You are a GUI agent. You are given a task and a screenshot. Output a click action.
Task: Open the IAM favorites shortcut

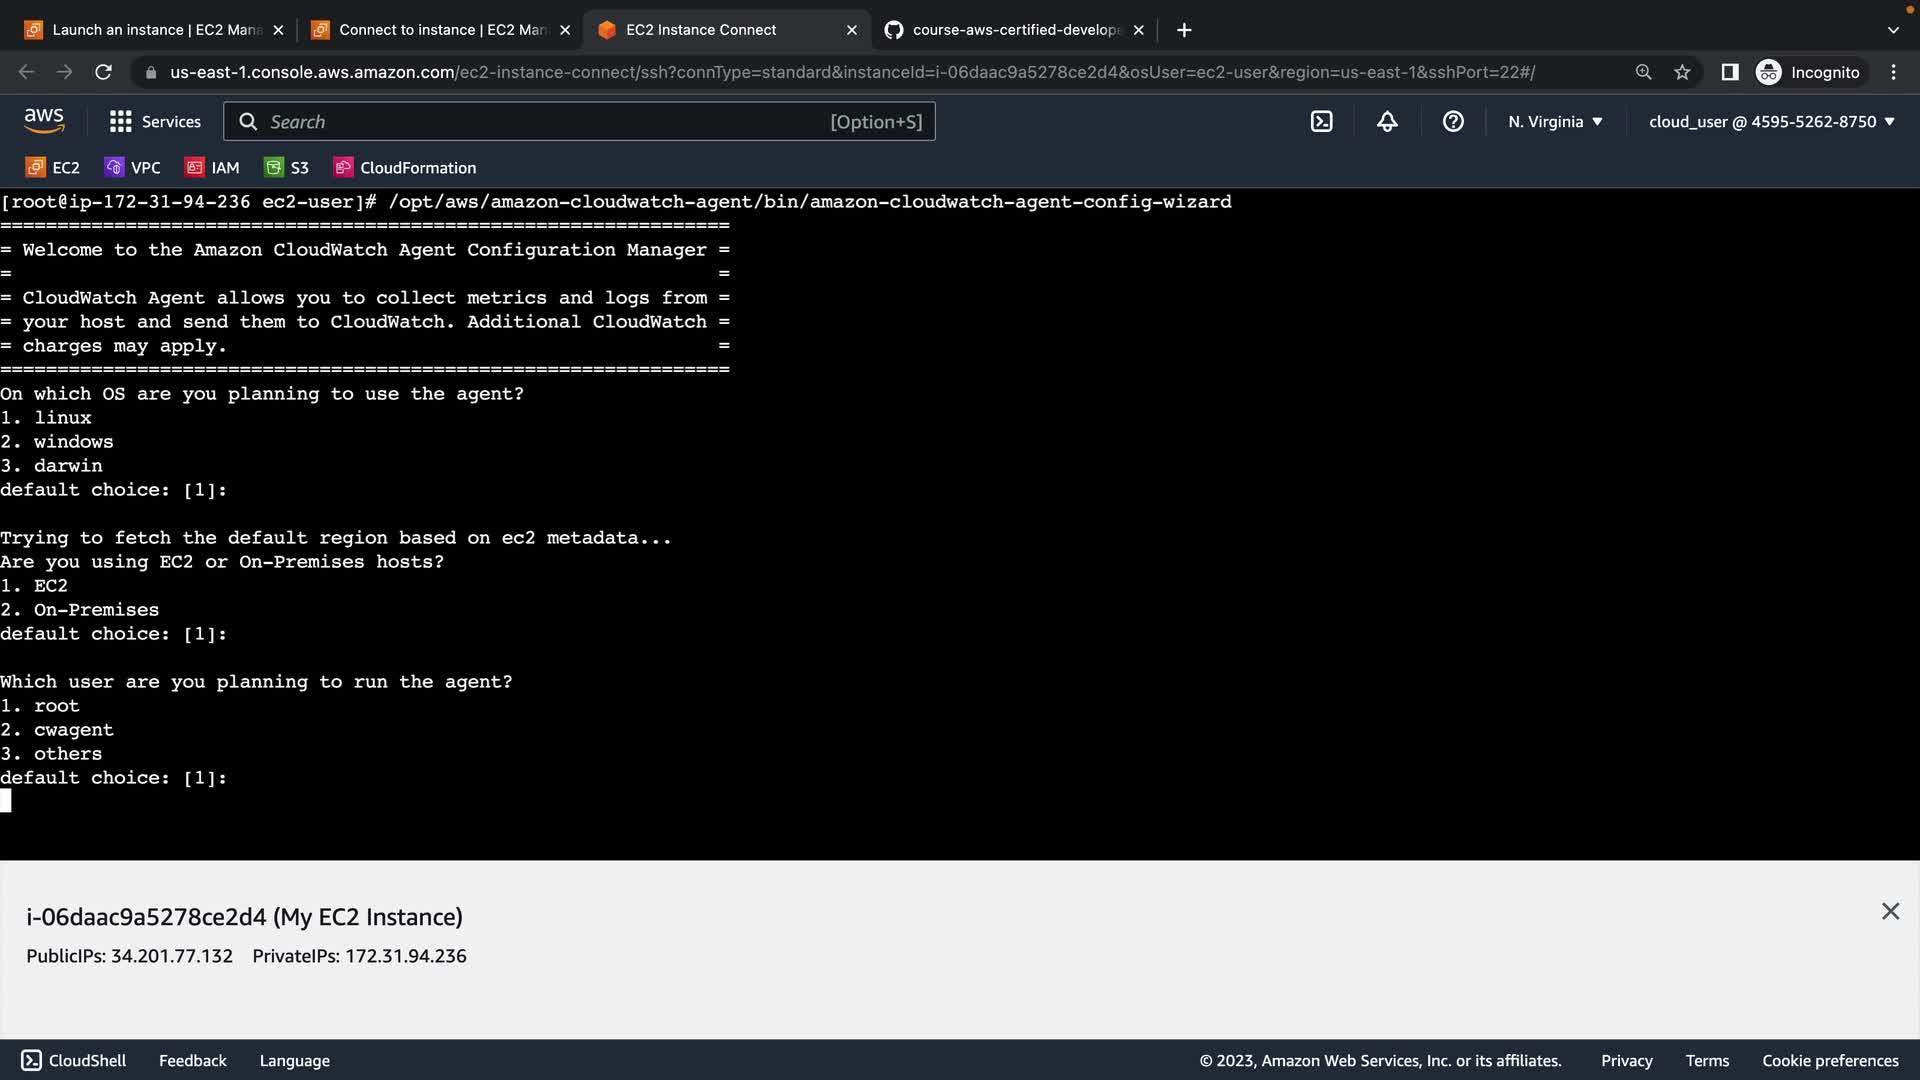click(213, 167)
